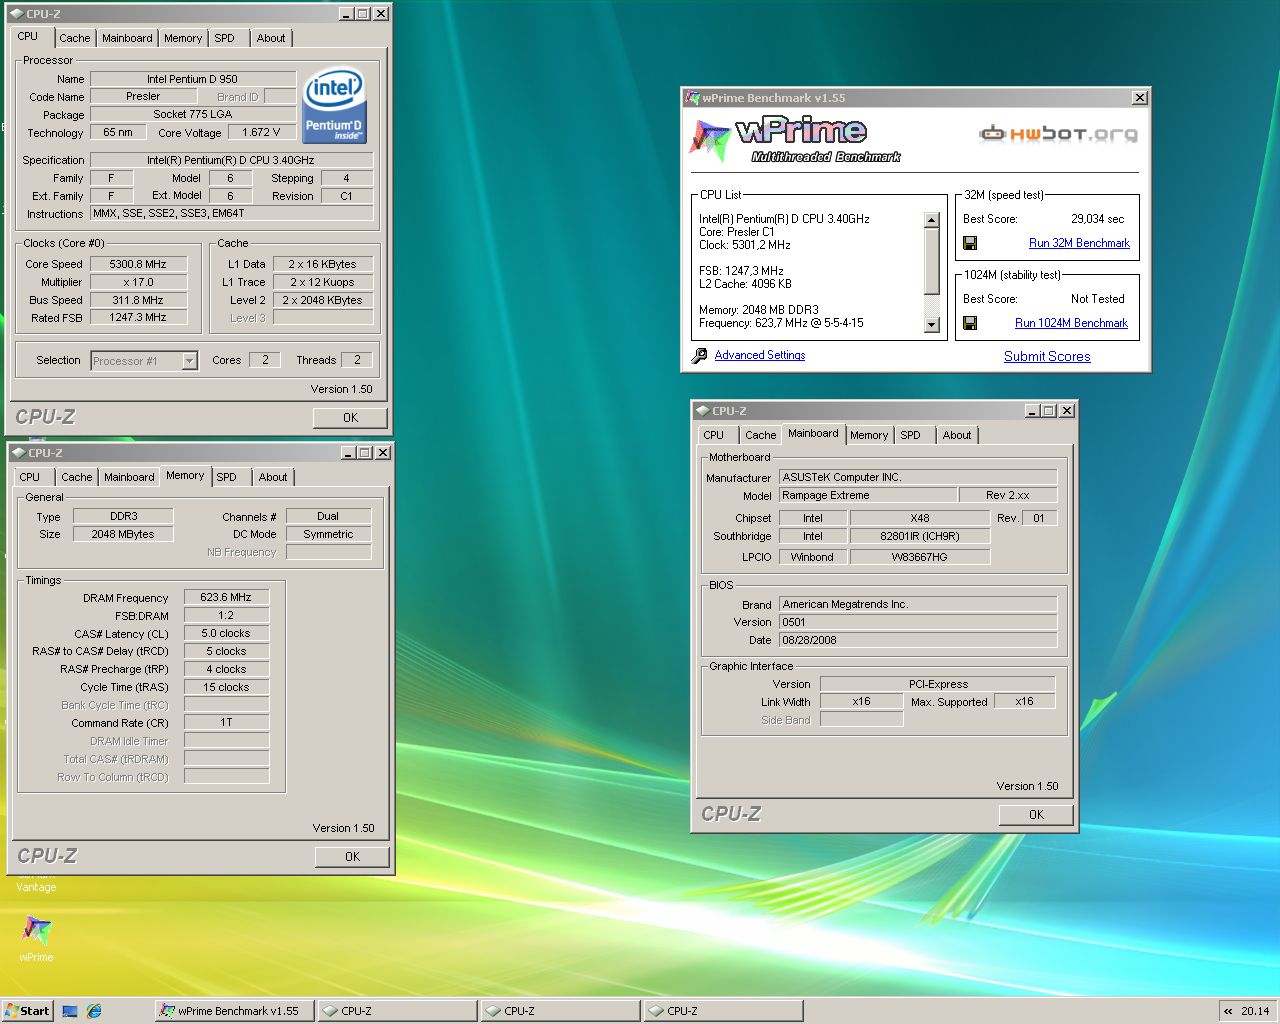The image size is (1280, 1024).
Task: Open the Processor #1 selection dropdown
Action: pyautogui.click(x=189, y=361)
